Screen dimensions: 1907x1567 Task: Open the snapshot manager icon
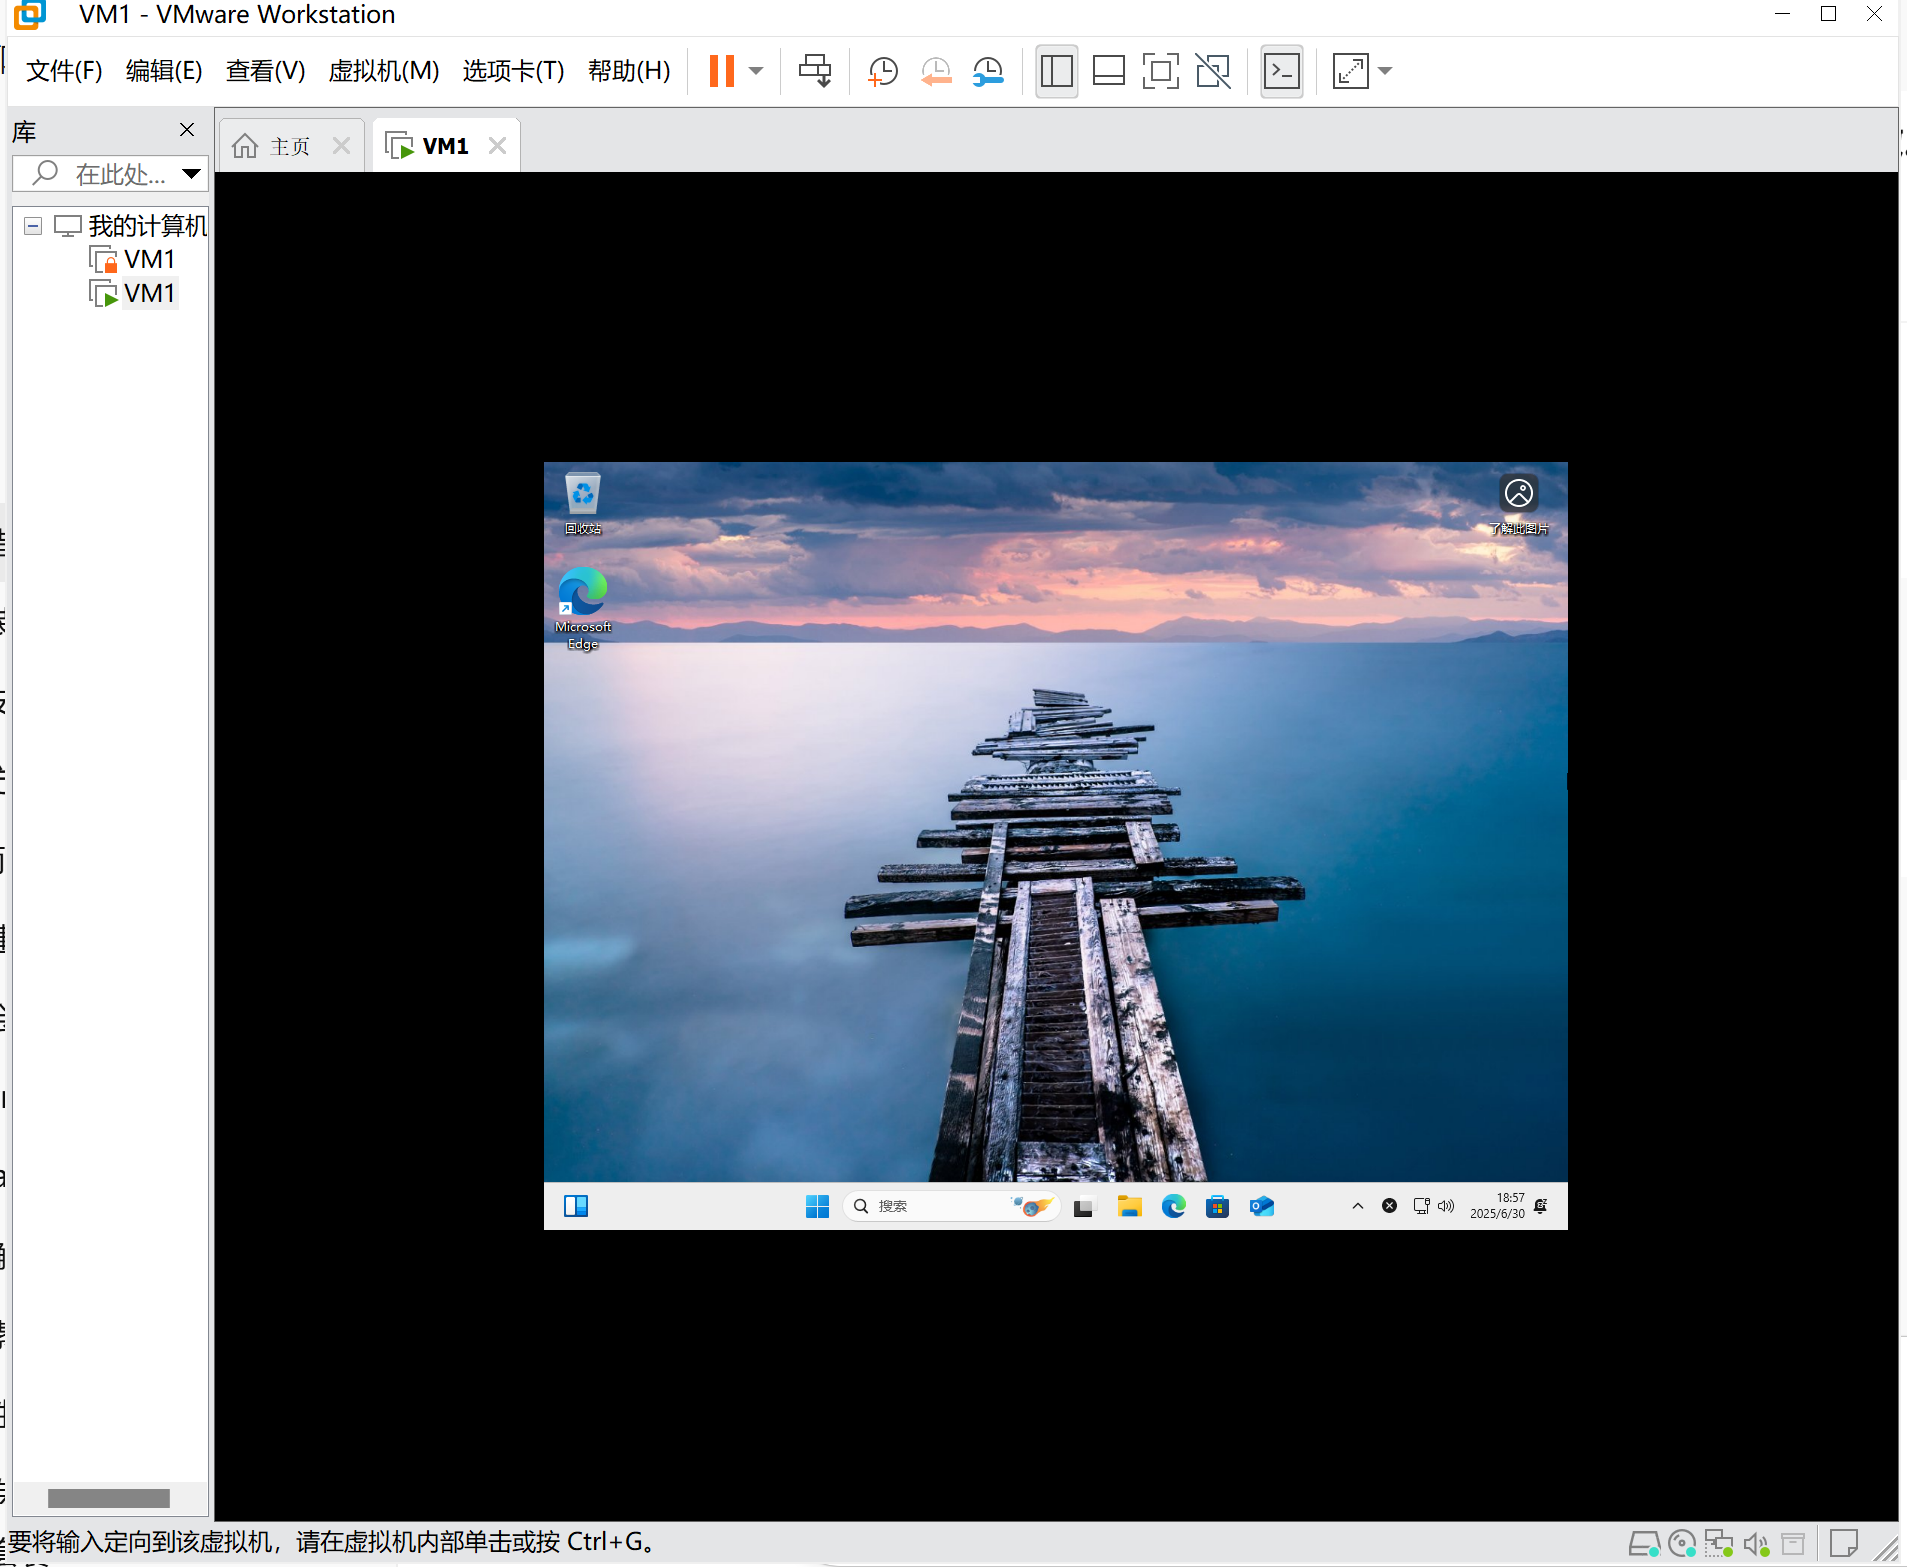pos(988,71)
